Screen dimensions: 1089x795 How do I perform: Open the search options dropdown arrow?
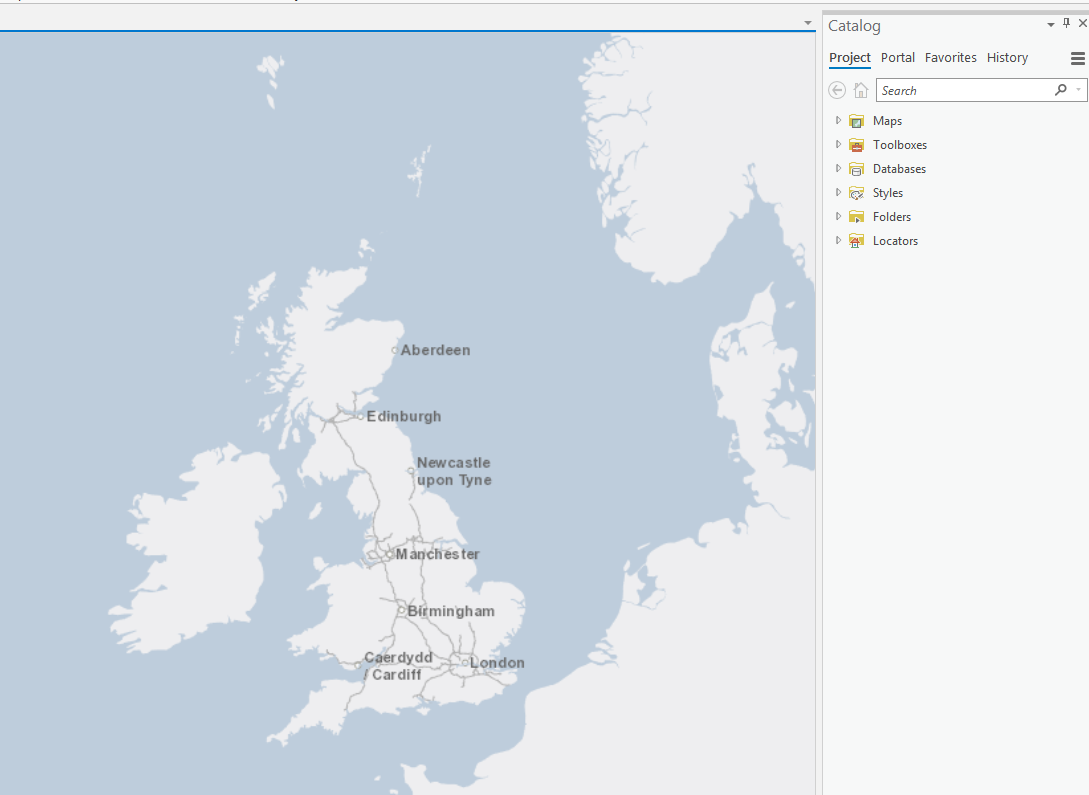[1078, 90]
